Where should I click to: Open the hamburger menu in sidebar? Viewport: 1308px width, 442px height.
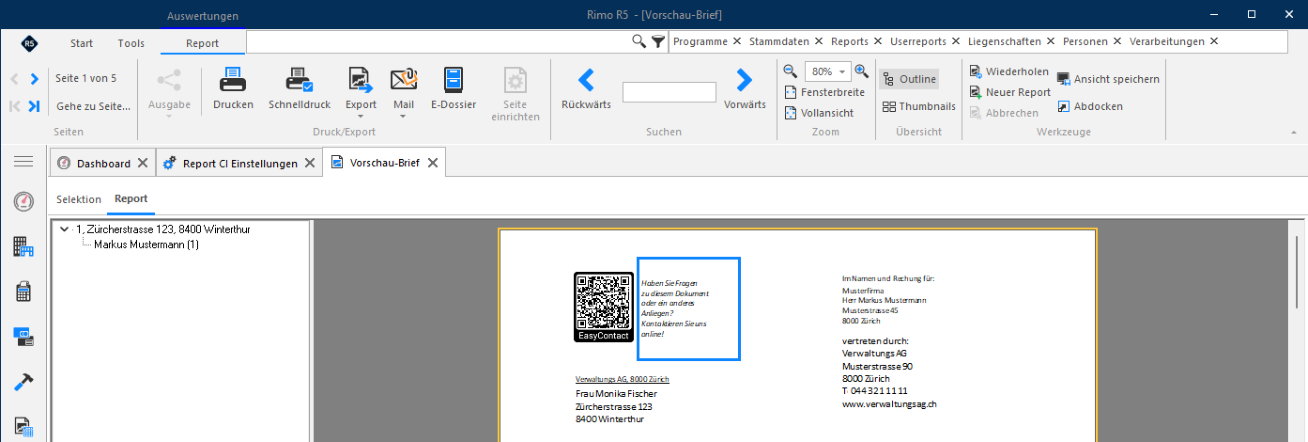pos(23,161)
